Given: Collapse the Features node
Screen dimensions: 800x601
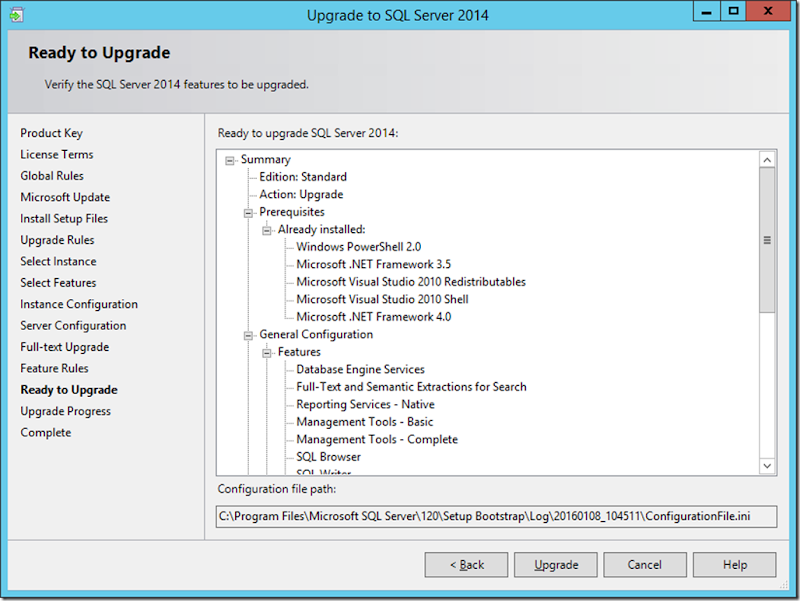Looking at the screenshot, I should (x=266, y=353).
